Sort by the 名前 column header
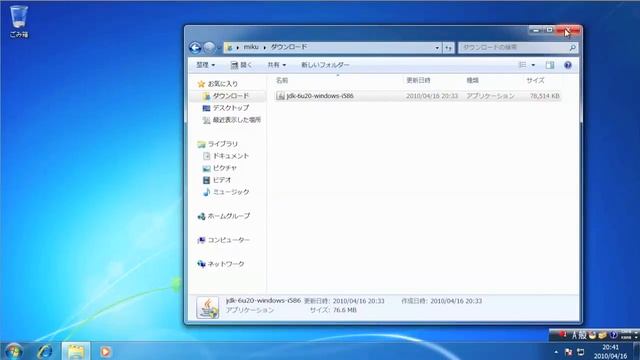 pyautogui.click(x=282, y=80)
